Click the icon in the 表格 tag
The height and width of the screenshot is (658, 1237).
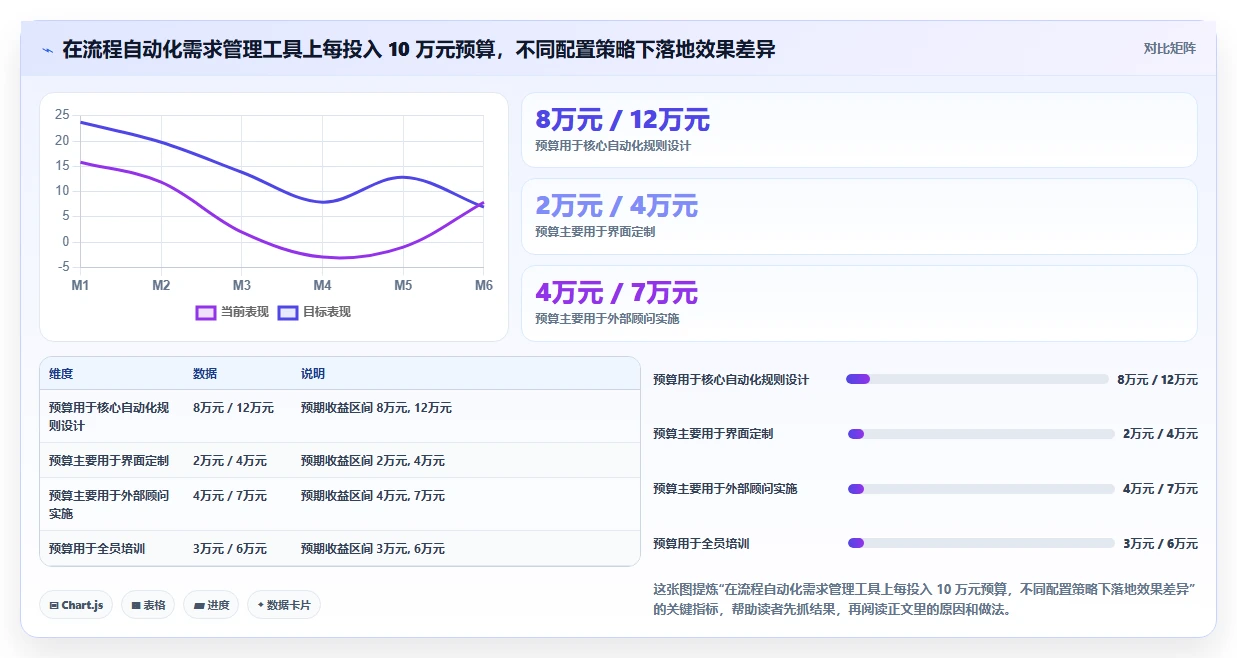[135, 605]
